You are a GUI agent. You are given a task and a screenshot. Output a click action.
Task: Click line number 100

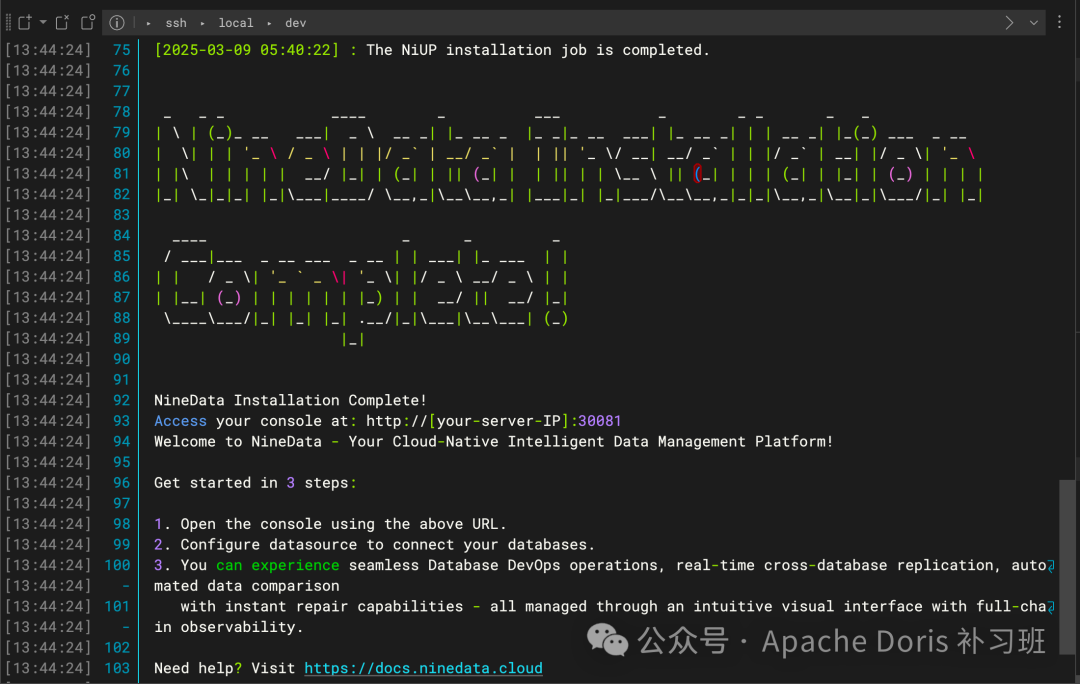click(x=117, y=565)
